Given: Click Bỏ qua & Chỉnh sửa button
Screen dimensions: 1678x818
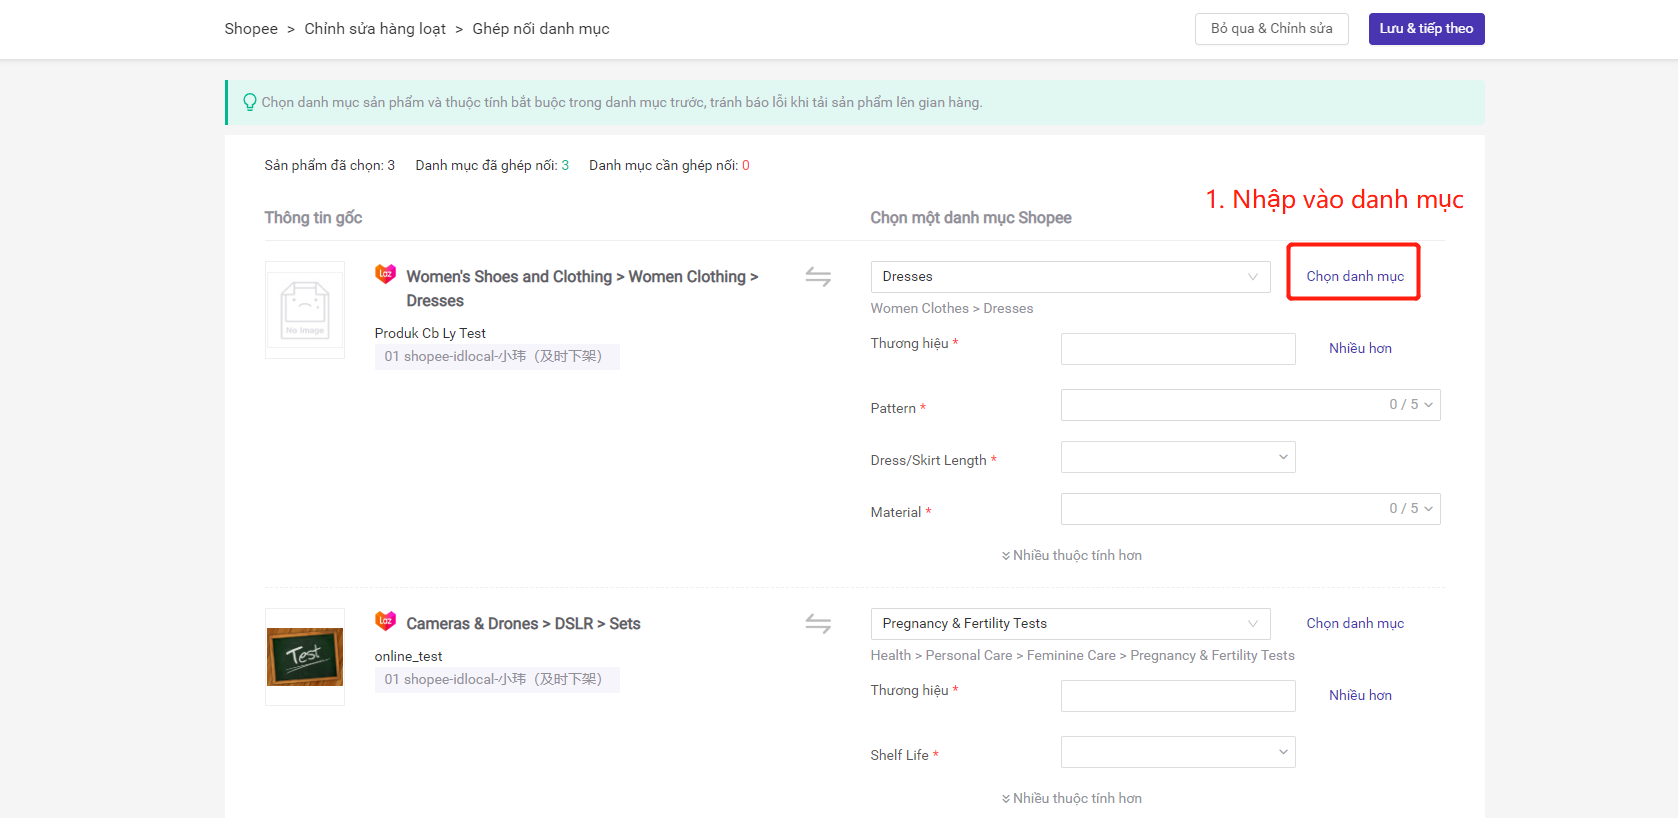Looking at the screenshot, I should (1271, 29).
